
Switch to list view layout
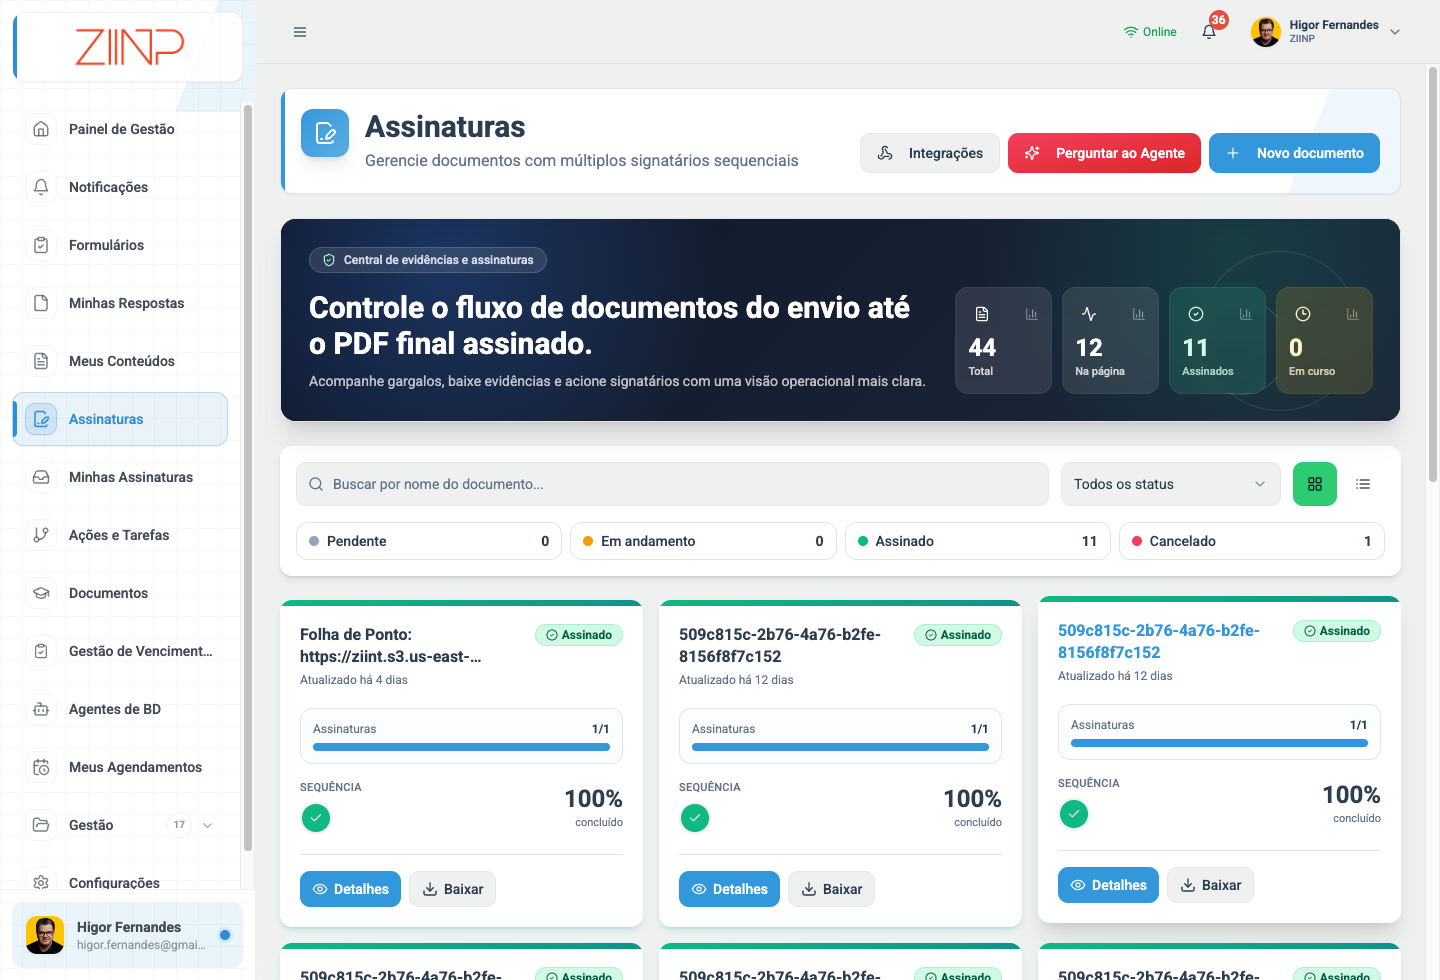(1363, 484)
